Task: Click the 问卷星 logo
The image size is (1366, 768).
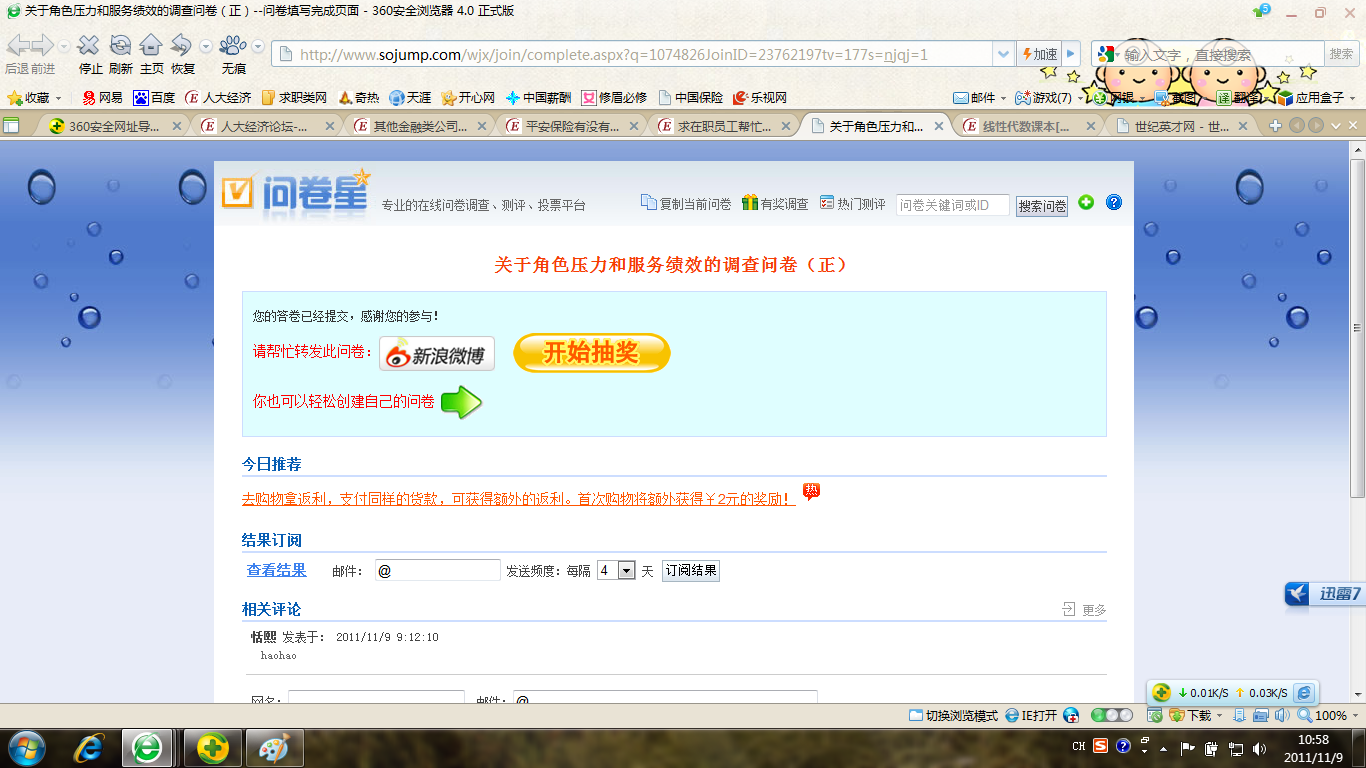Action: tap(297, 193)
